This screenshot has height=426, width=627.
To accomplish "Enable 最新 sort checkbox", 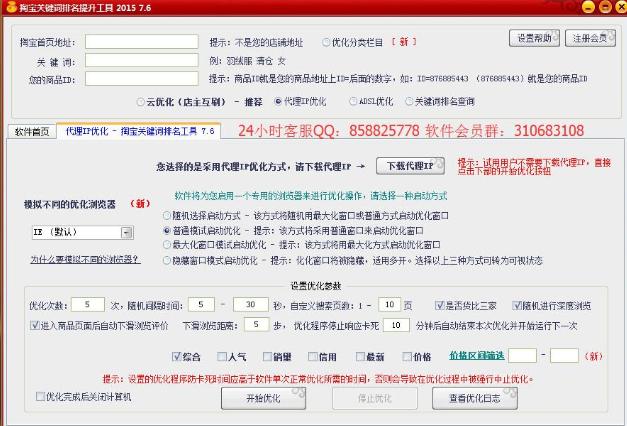I will point(360,356).
